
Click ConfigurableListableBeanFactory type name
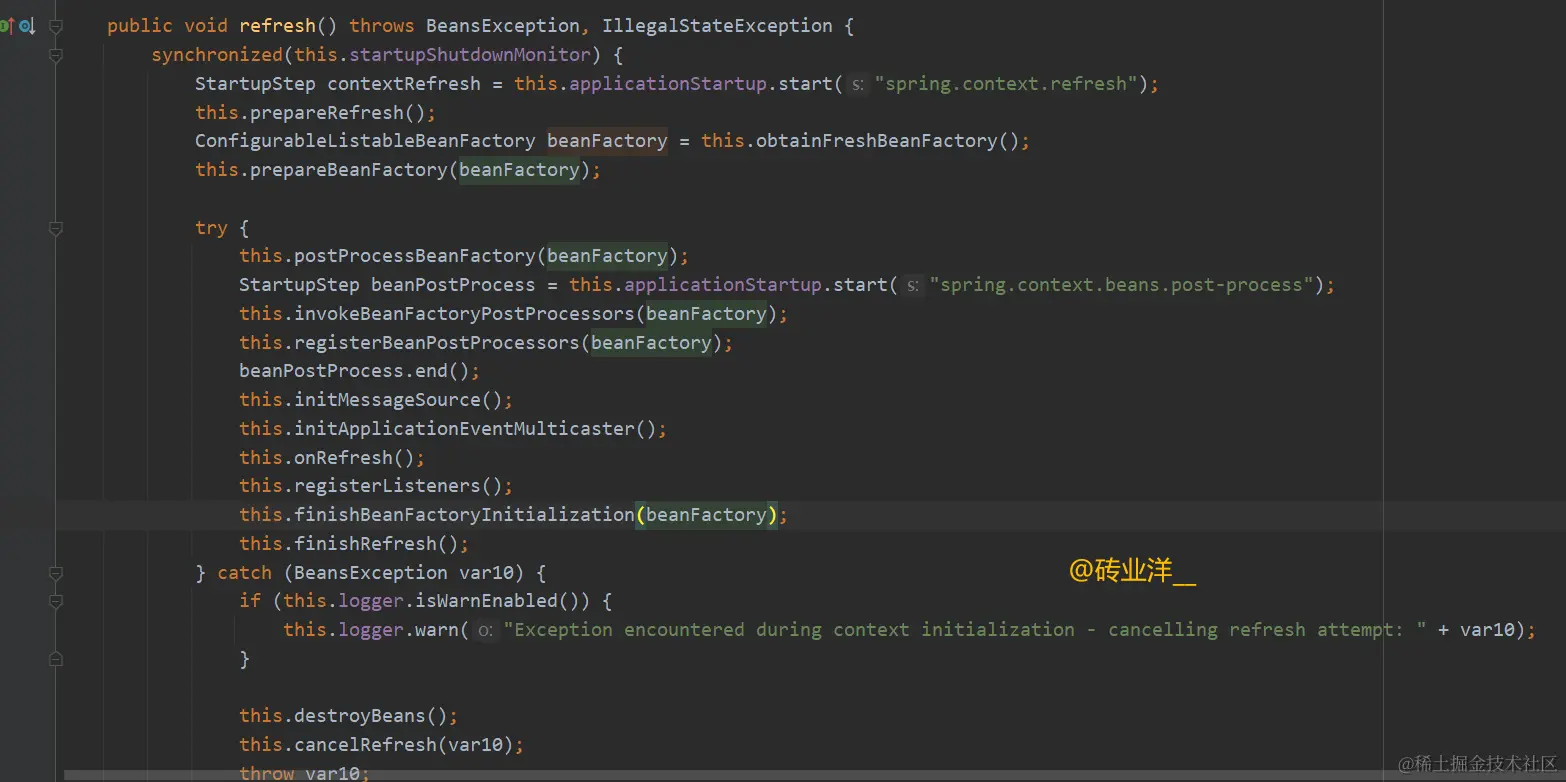365,141
